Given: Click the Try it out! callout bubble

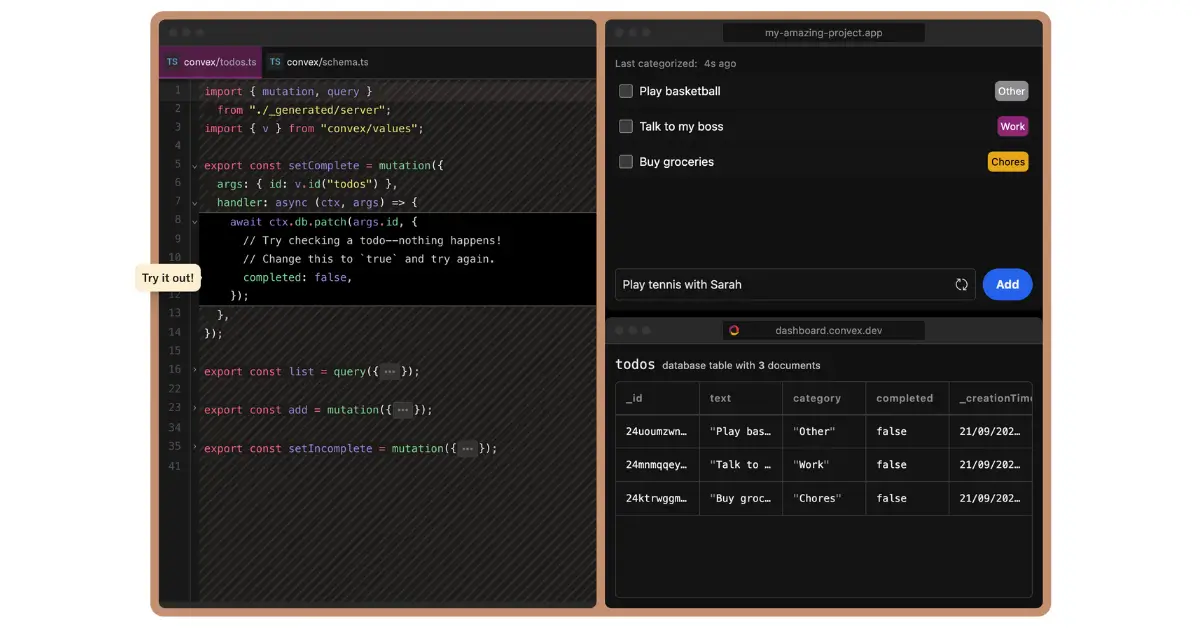Looking at the screenshot, I should coord(168,278).
